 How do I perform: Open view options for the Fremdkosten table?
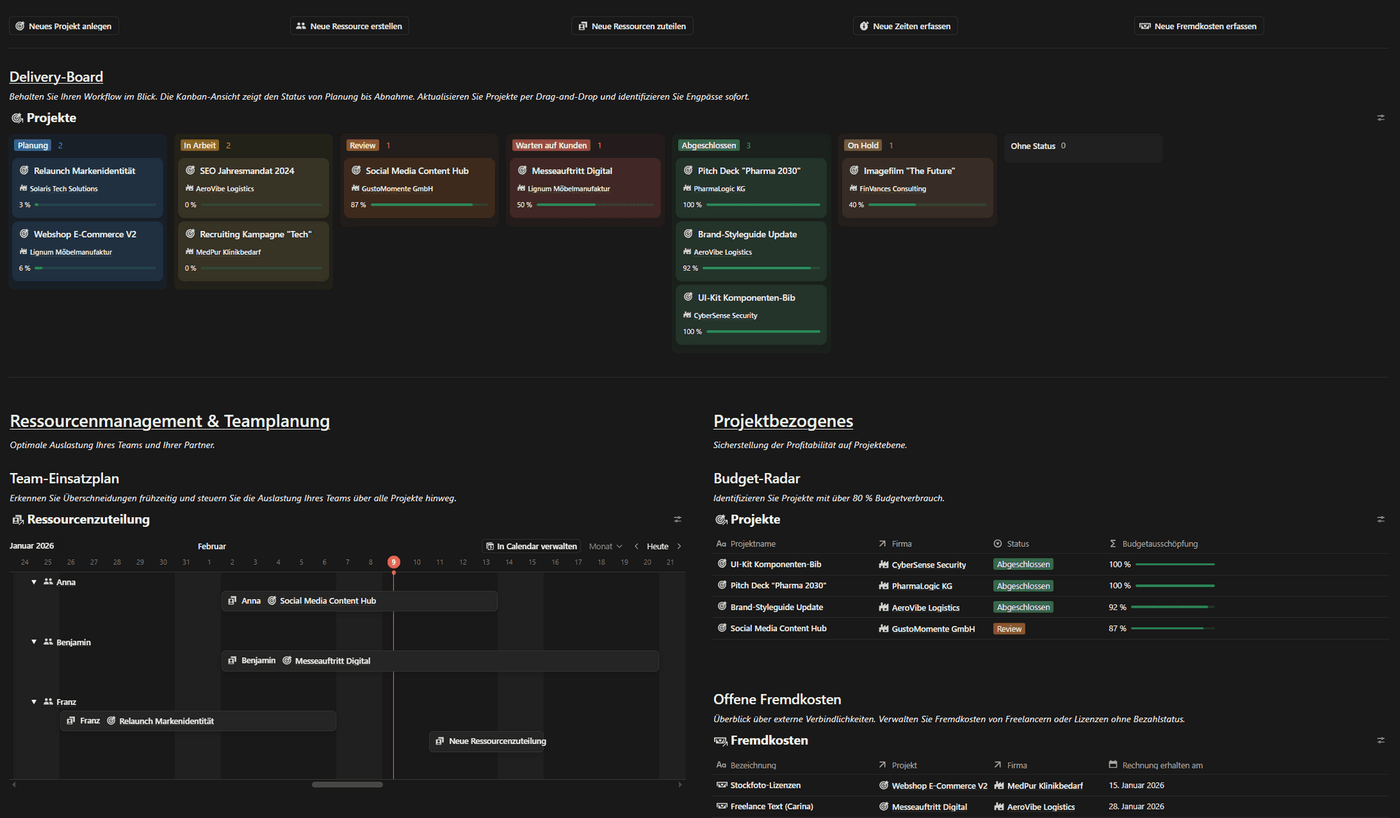point(1381,740)
